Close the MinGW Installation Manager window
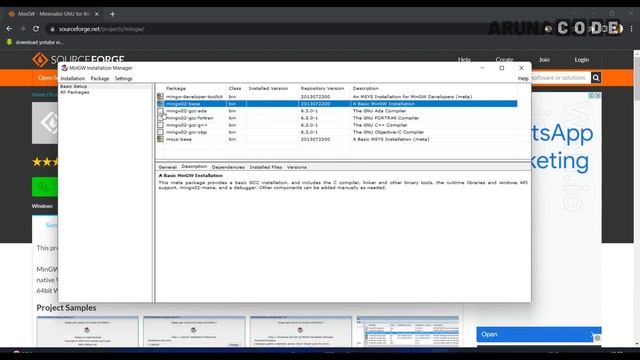The width and height of the screenshot is (640, 360). (521, 68)
